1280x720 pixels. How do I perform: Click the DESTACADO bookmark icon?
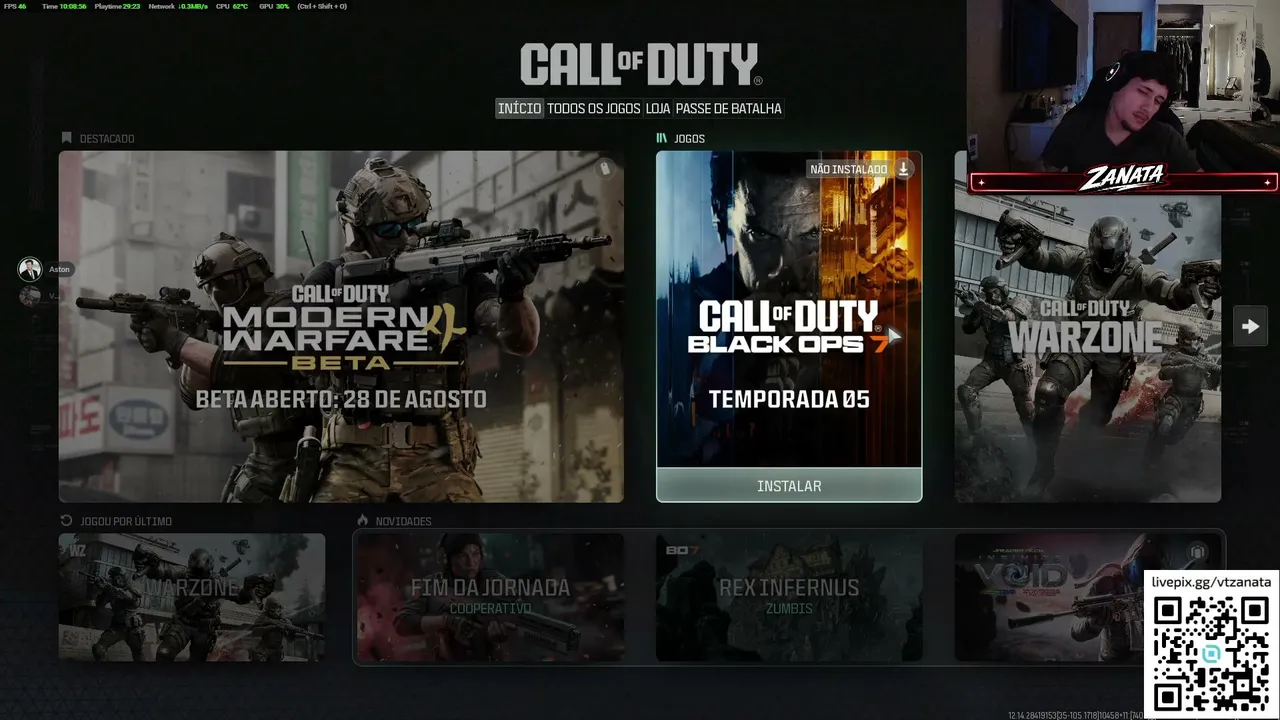coord(67,138)
